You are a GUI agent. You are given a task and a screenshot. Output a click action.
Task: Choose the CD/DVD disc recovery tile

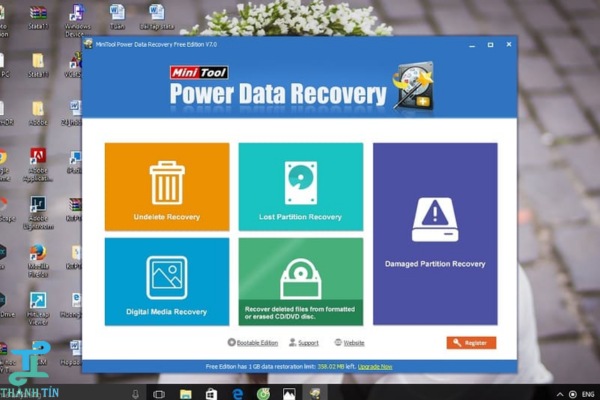(300, 281)
